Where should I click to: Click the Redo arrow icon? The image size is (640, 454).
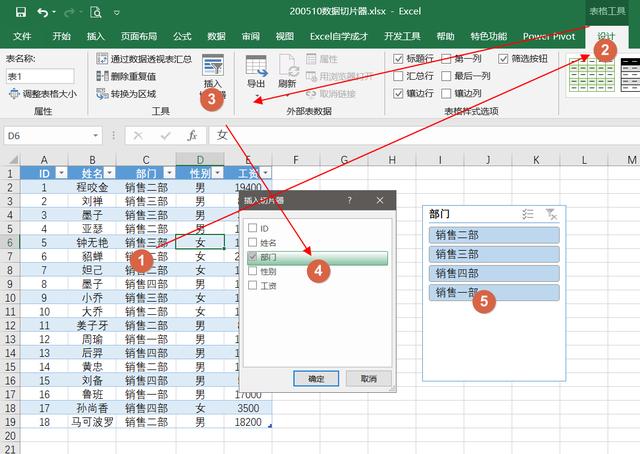coord(69,12)
